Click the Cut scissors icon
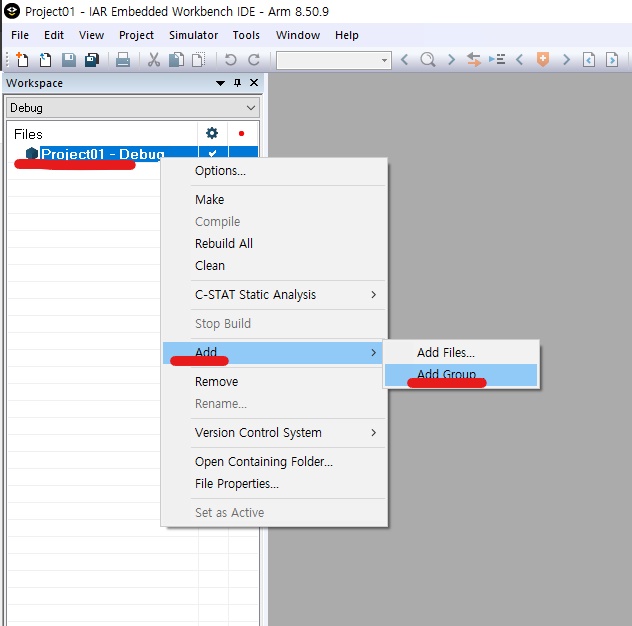The image size is (632, 626). coord(154,60)
